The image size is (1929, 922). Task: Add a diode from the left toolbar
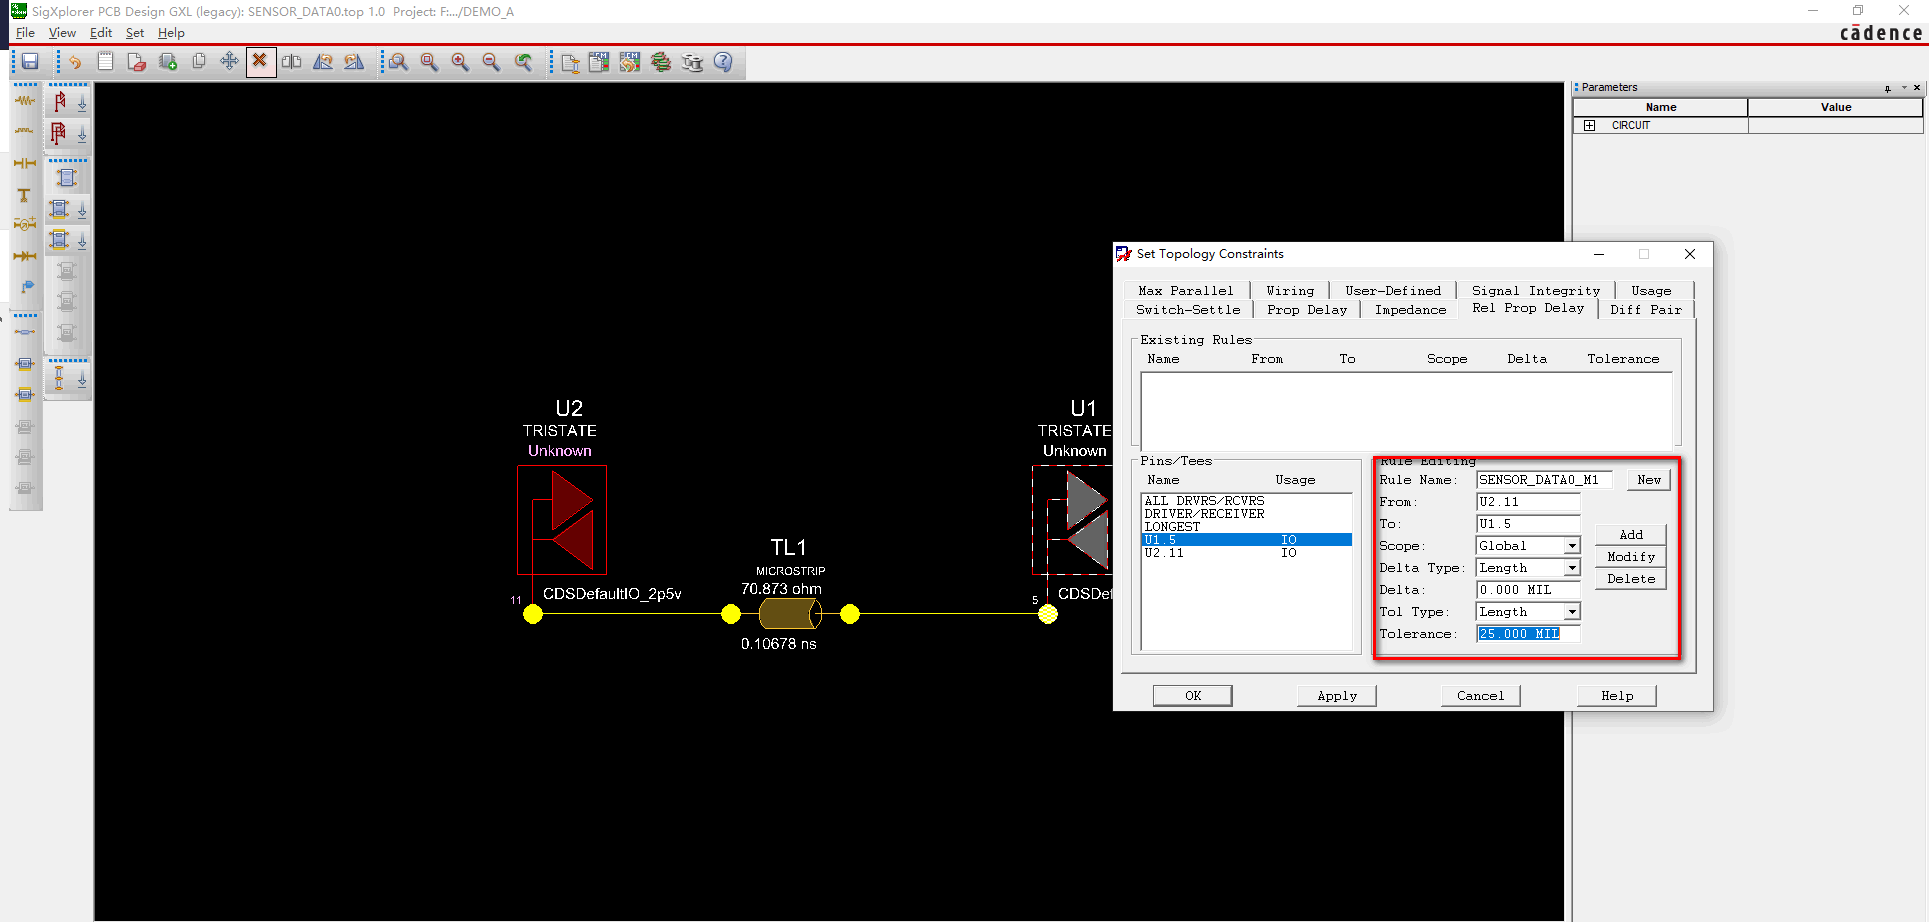(25, 256)
